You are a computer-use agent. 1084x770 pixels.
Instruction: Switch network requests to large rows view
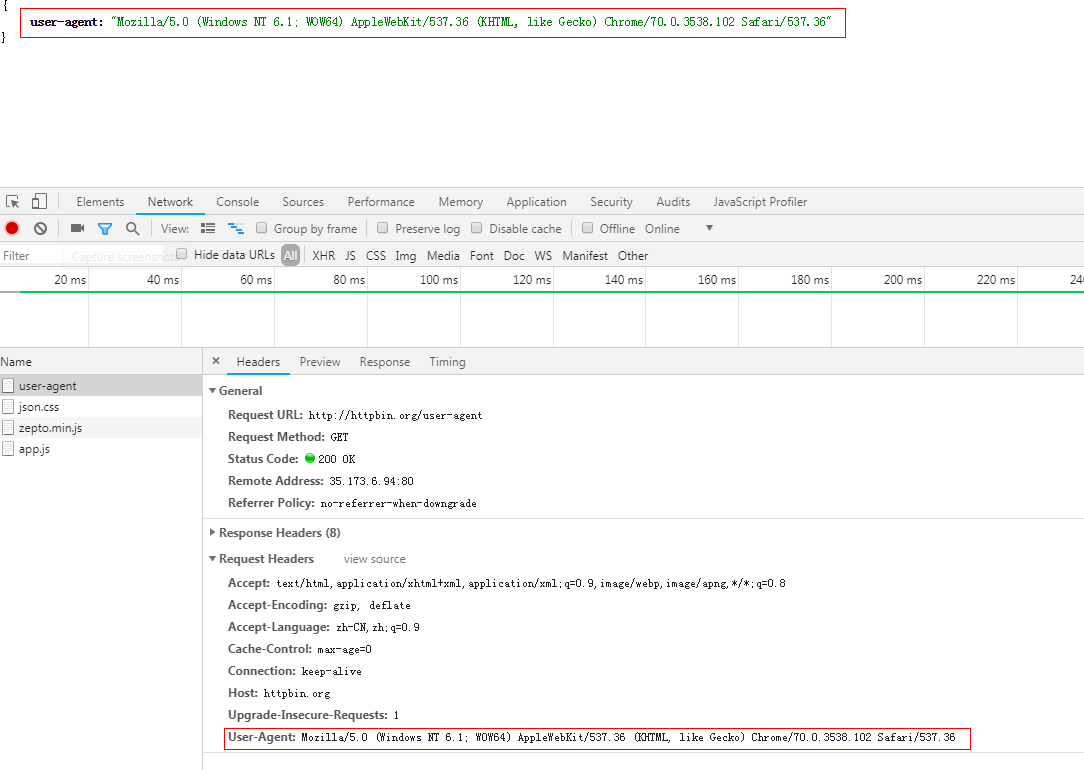(x=207, y=228)
